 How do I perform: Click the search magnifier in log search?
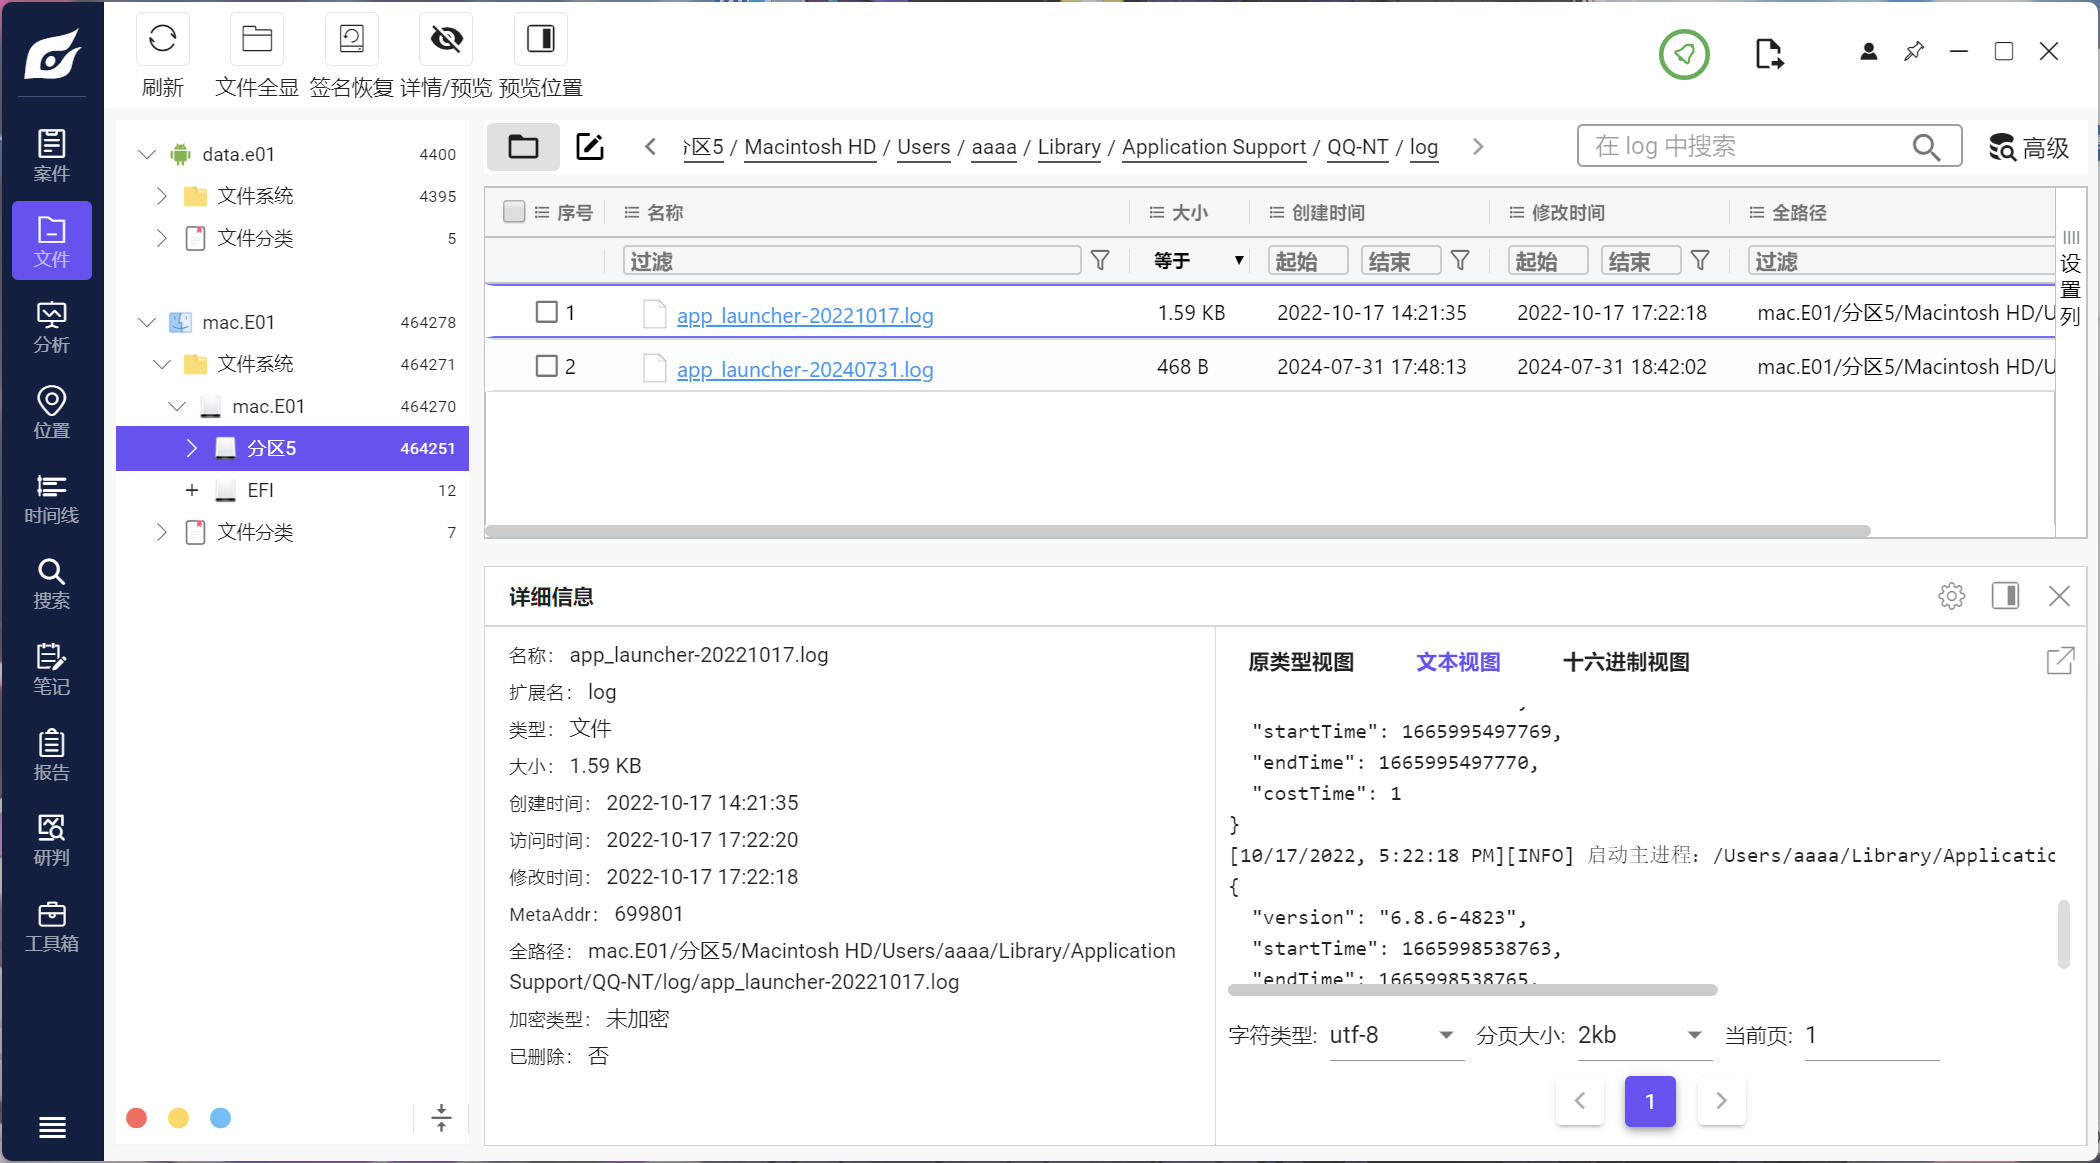pyautogui.click(x=1926, y=147)
